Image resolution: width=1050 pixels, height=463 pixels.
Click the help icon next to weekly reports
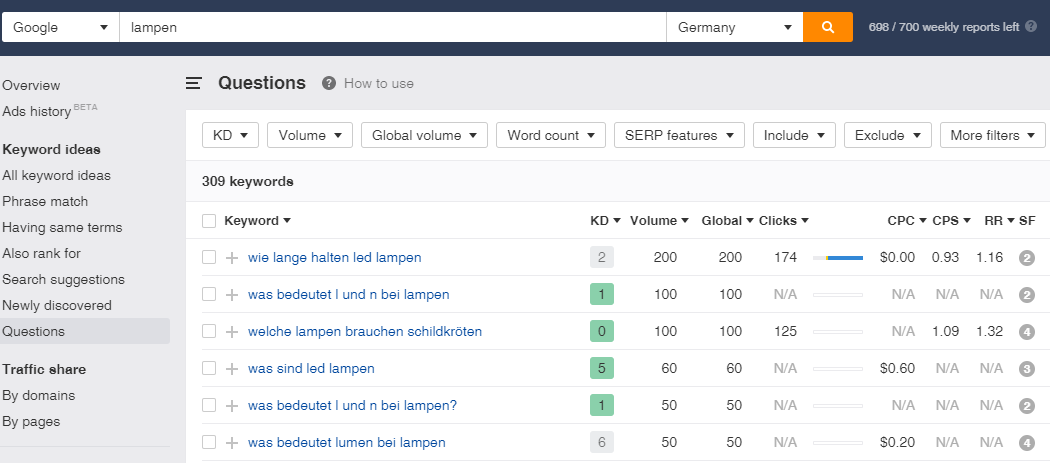click(x=1031, y=27)
